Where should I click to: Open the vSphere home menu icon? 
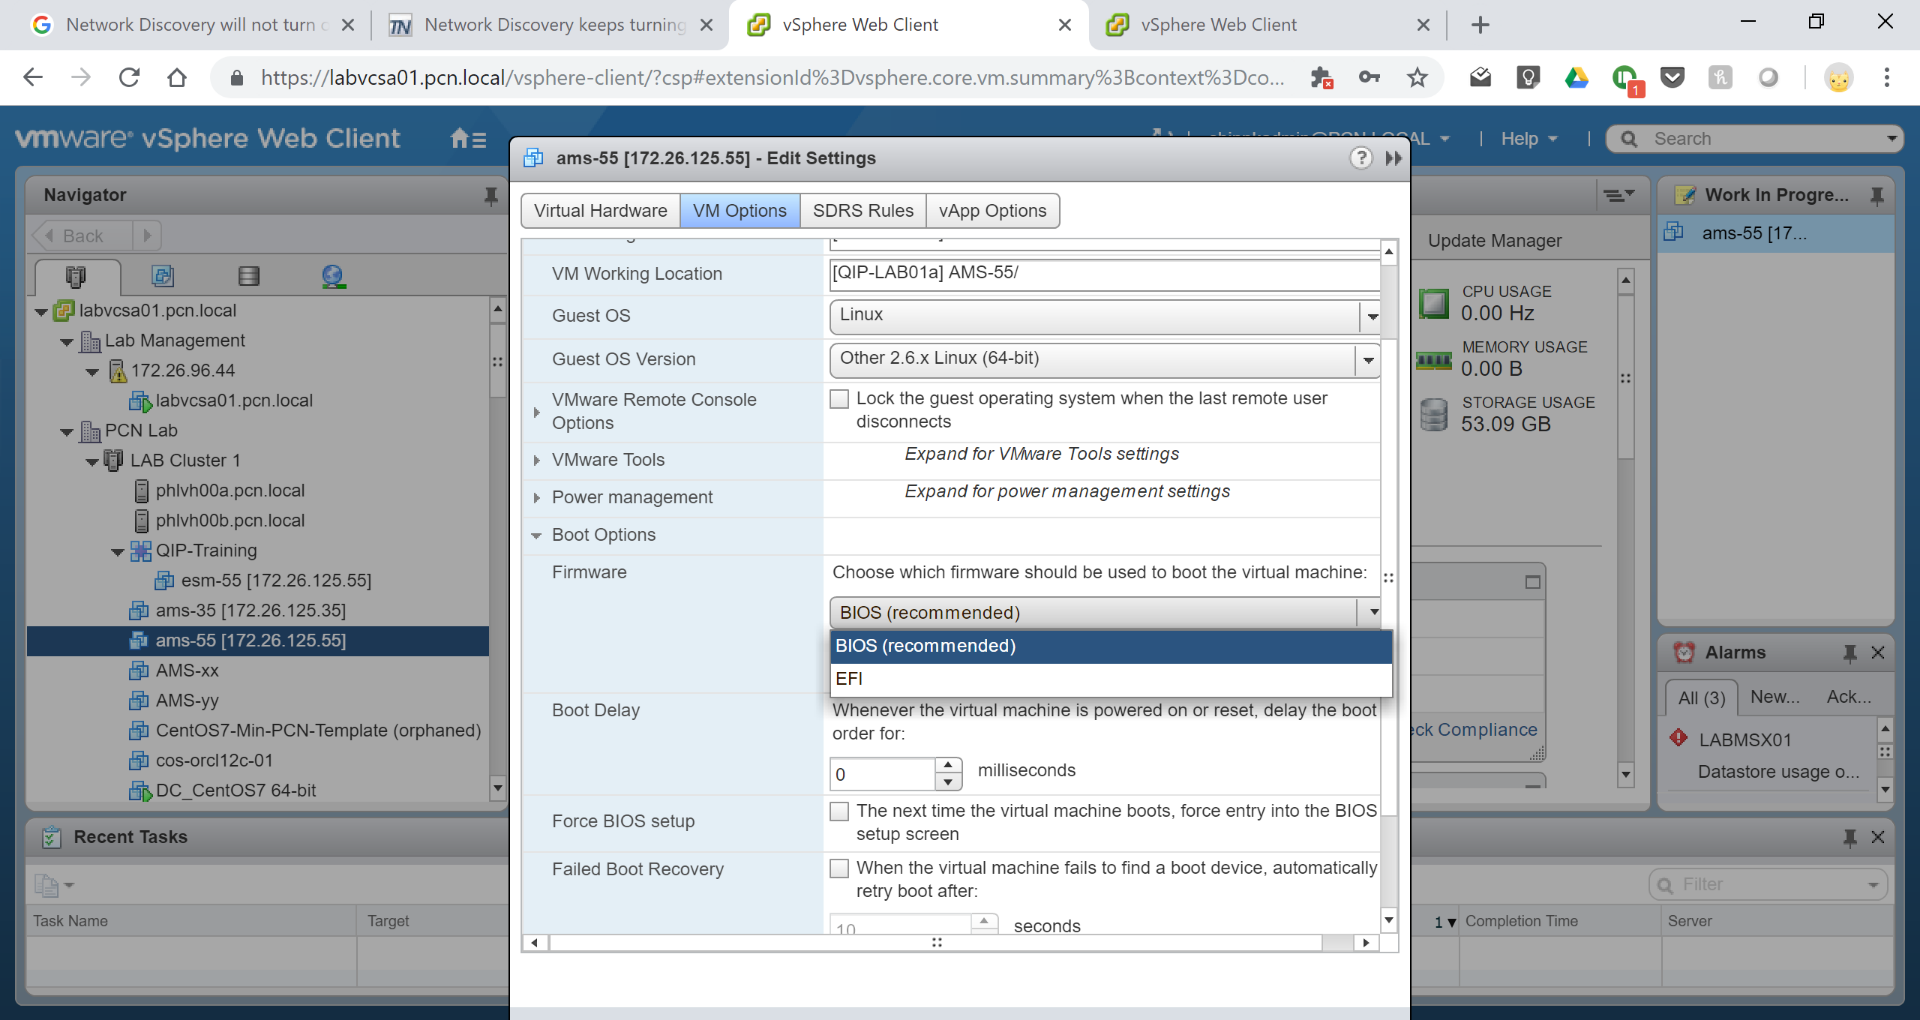(x=467, y=139)
